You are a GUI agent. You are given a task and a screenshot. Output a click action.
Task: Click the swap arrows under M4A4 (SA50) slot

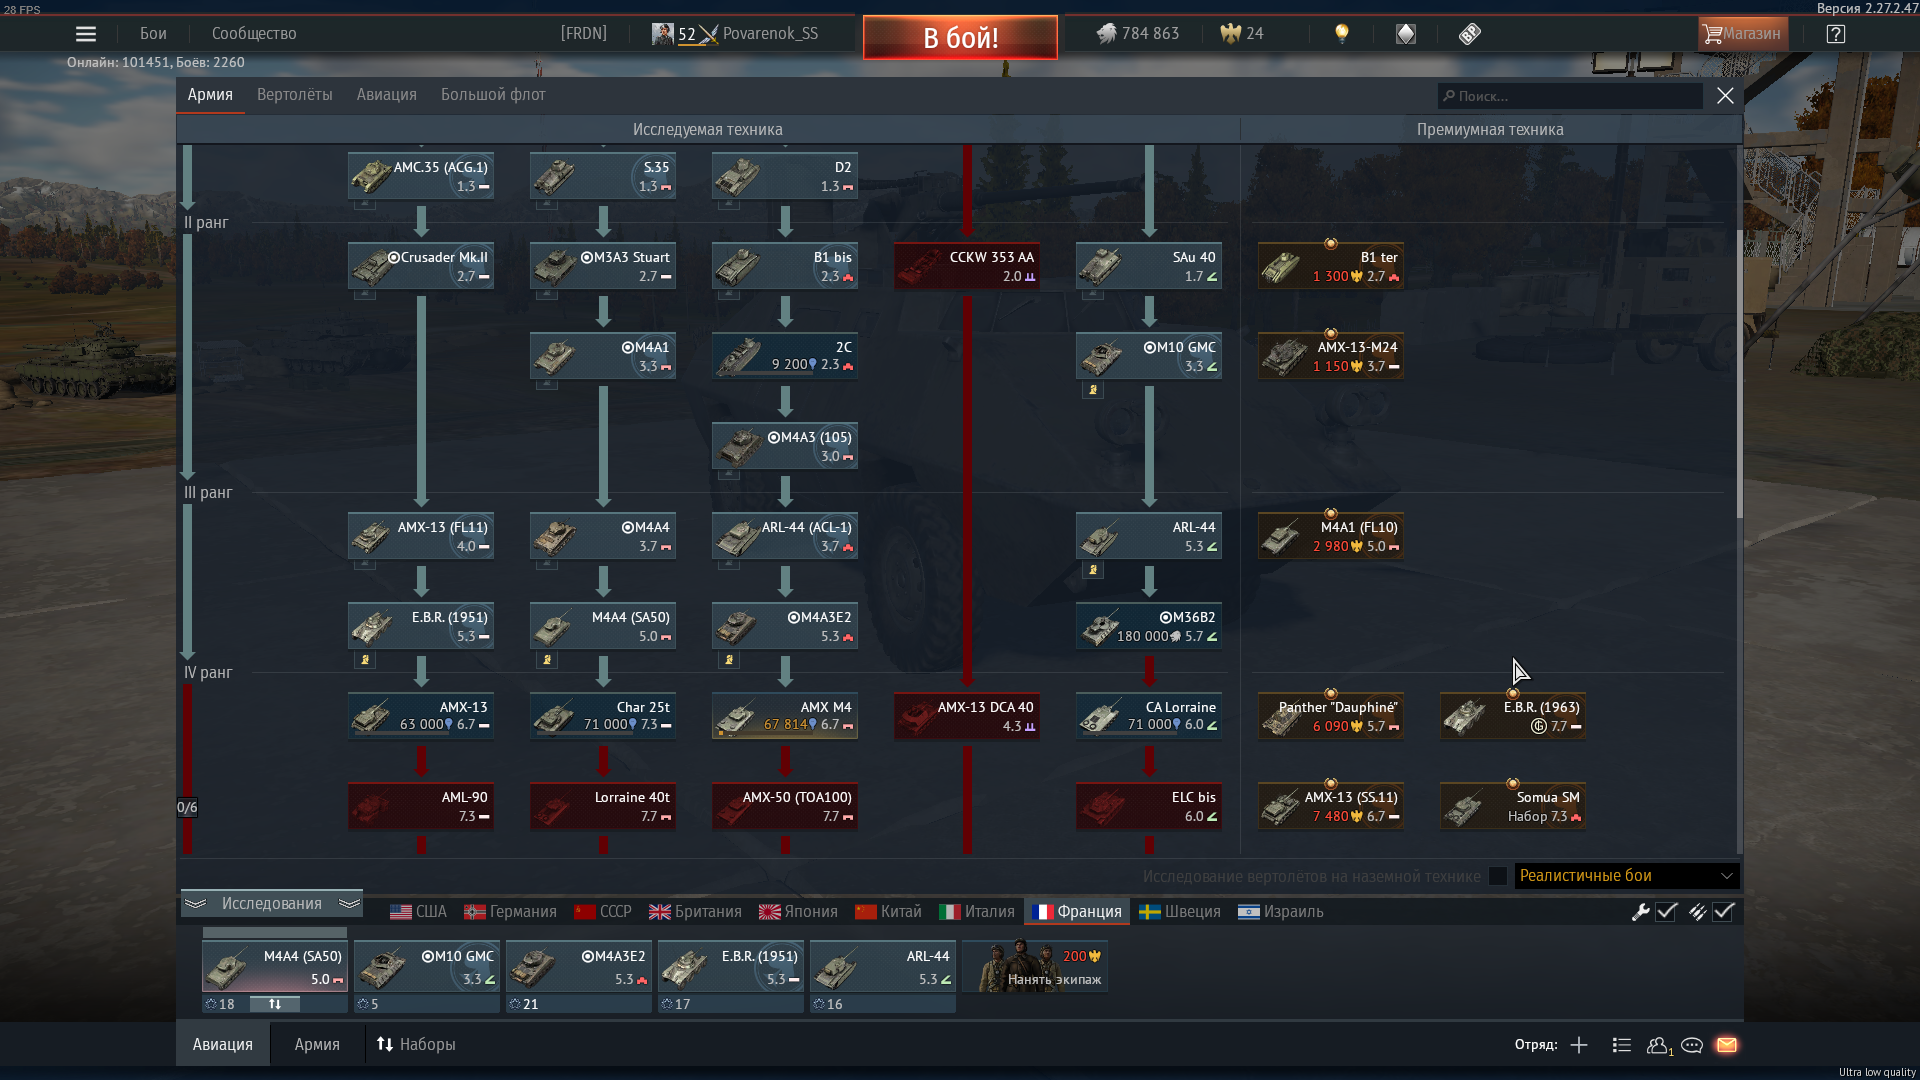pos(275,1004)
